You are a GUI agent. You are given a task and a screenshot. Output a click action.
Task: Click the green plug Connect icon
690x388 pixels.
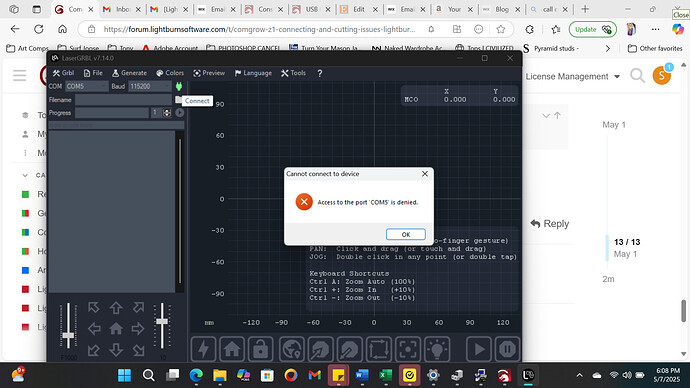click(x=179, y=86)
